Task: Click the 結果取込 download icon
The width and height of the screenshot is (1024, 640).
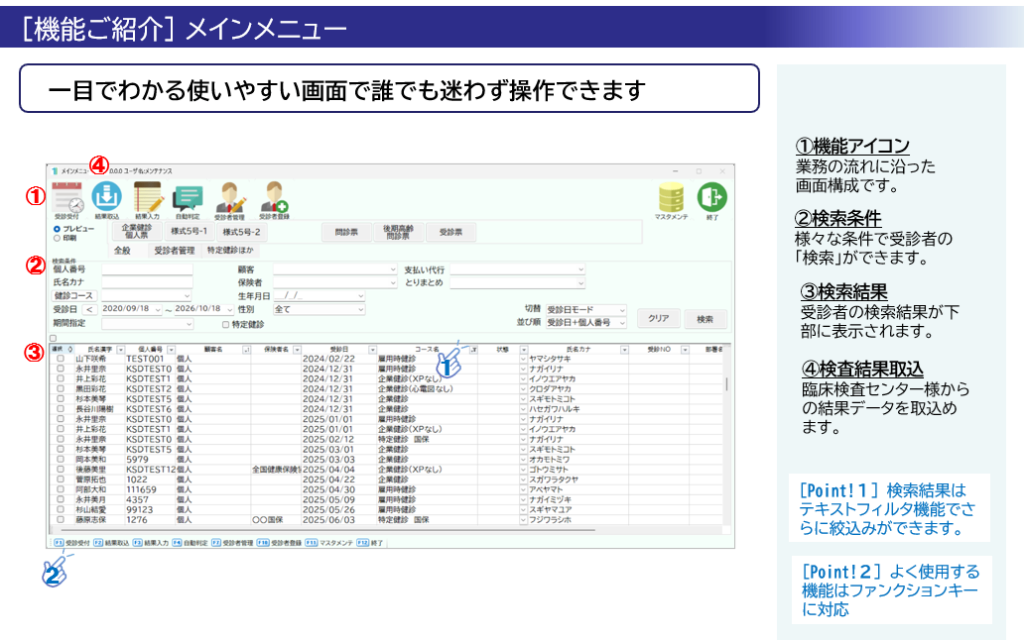Action: pyautogui.click(x=106, y=196)
